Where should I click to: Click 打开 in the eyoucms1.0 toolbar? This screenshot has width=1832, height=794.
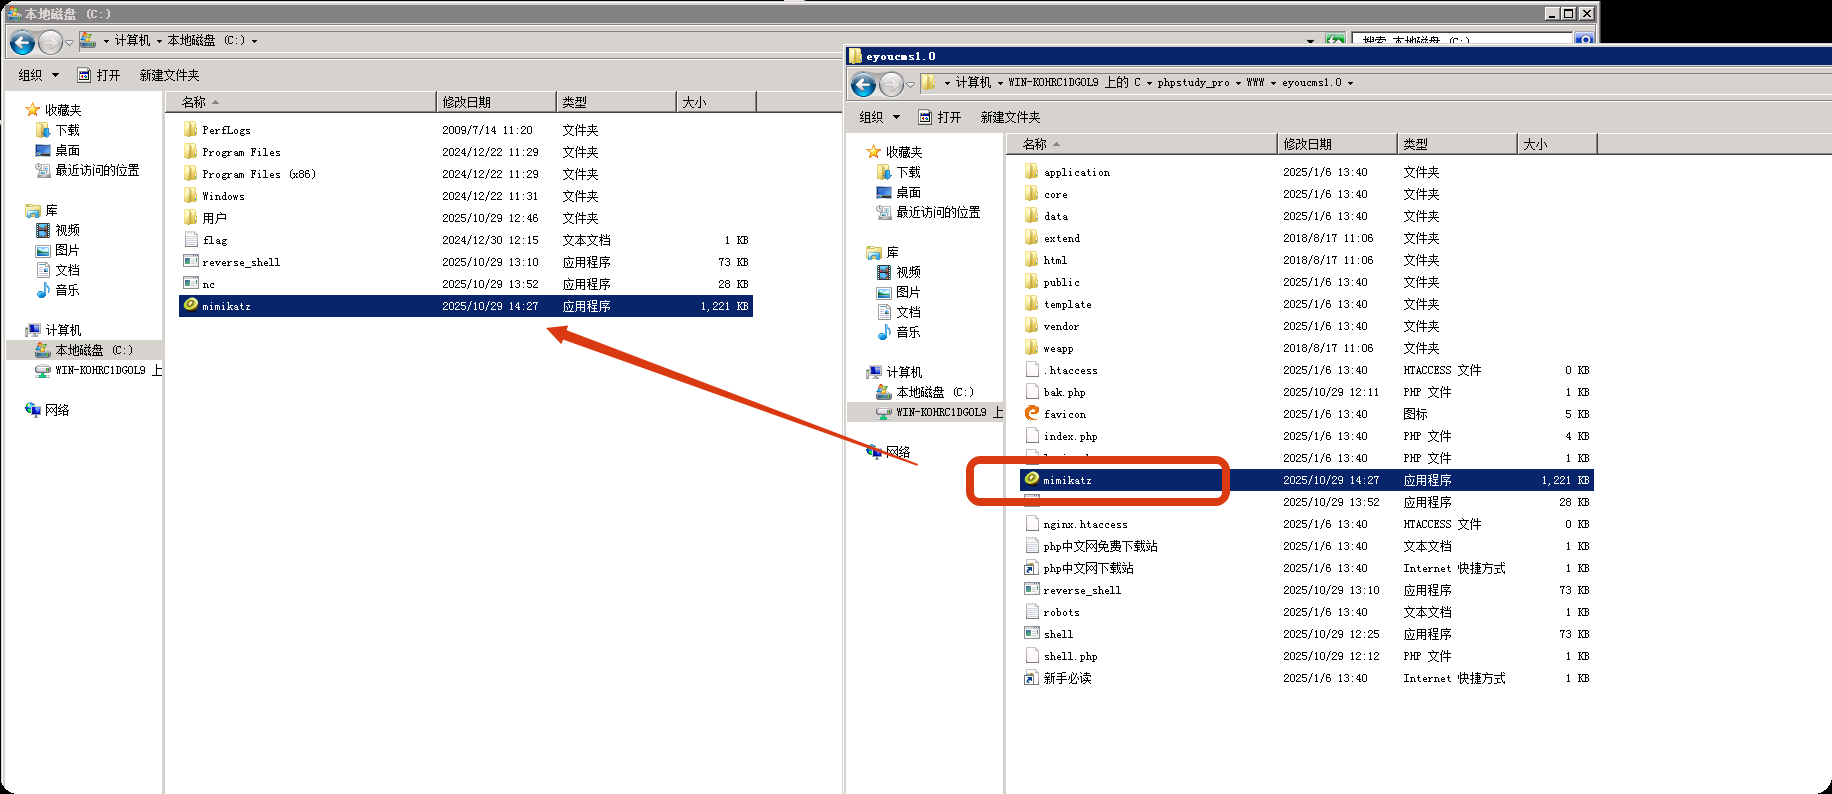coord(940,117)
